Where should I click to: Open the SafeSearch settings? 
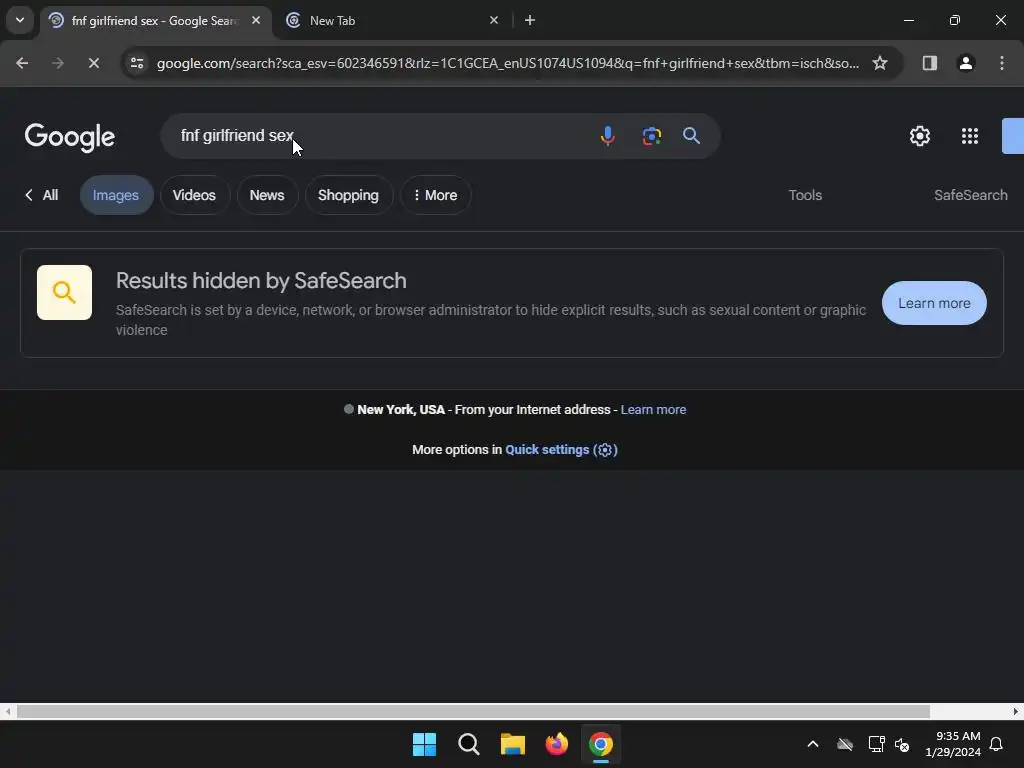(970, 195)
